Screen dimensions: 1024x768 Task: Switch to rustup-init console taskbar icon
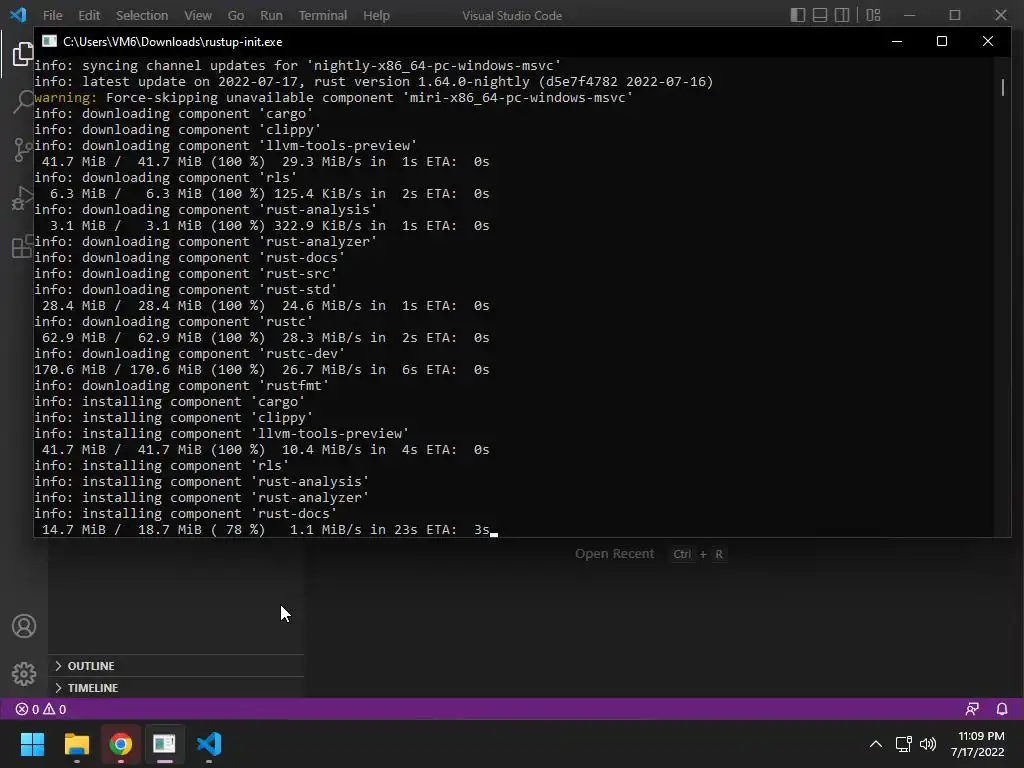coord(165,744)
